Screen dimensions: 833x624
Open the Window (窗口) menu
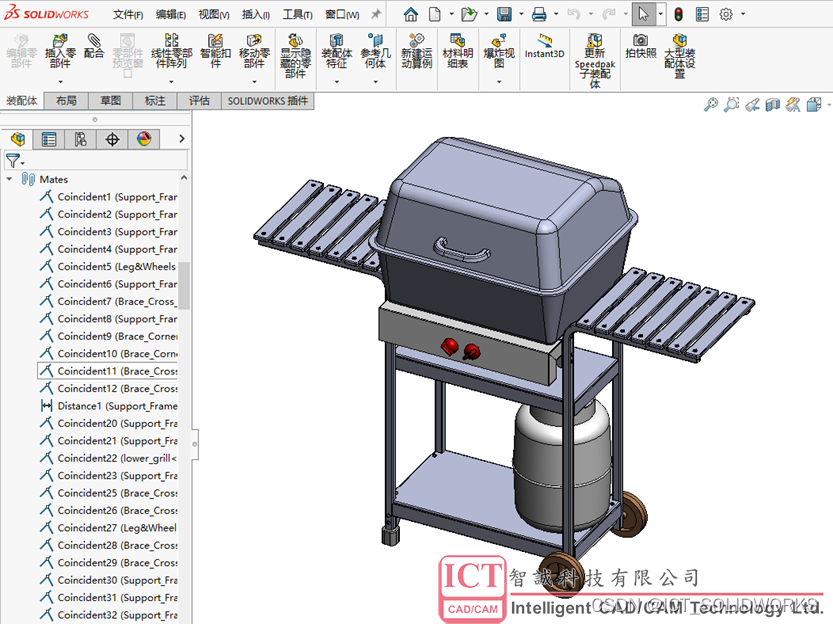point(342,15)
